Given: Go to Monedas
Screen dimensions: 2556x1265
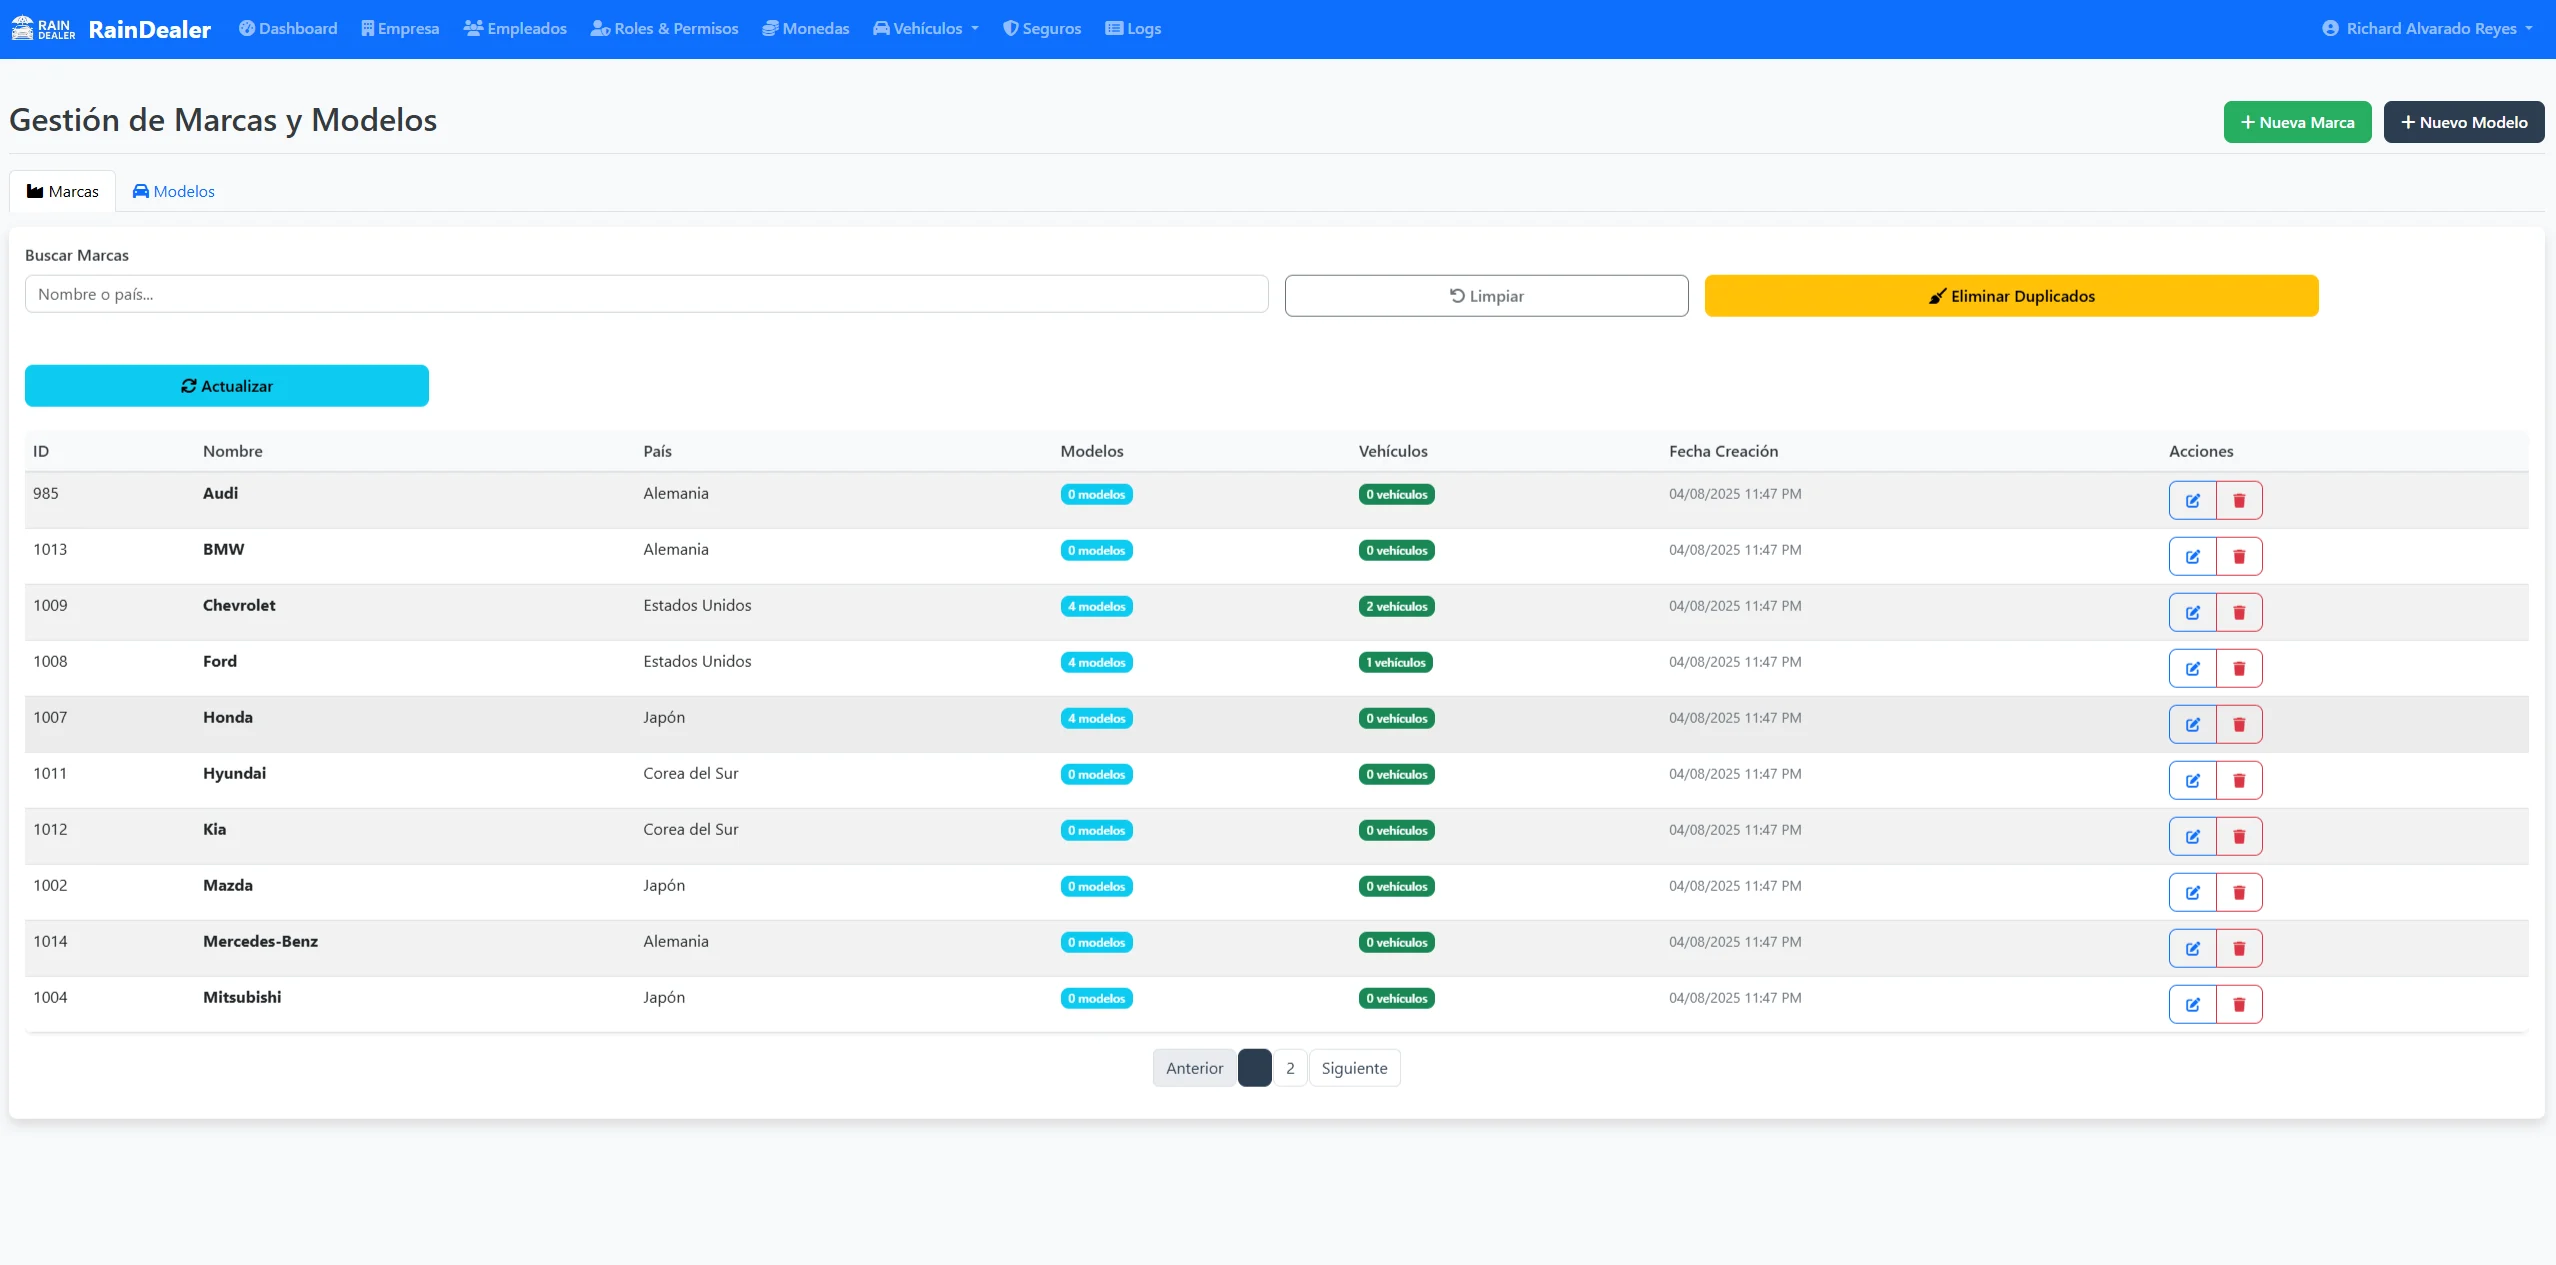Looking at the screenshot, I should 806,29.
